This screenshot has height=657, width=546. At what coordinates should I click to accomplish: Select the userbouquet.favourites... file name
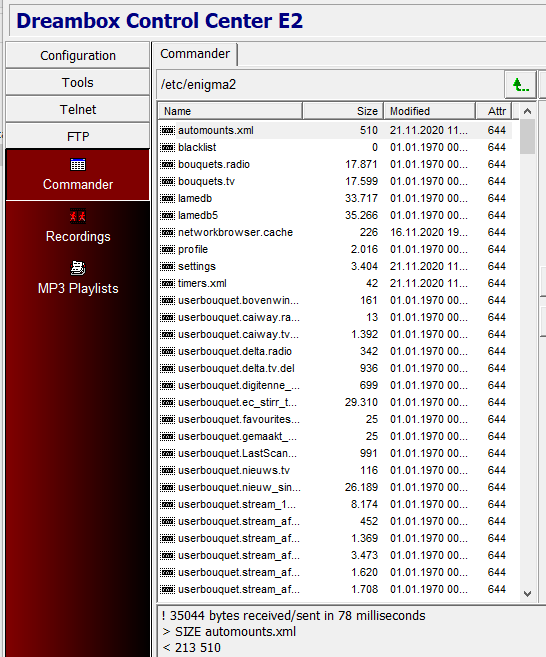pos(239,419)
